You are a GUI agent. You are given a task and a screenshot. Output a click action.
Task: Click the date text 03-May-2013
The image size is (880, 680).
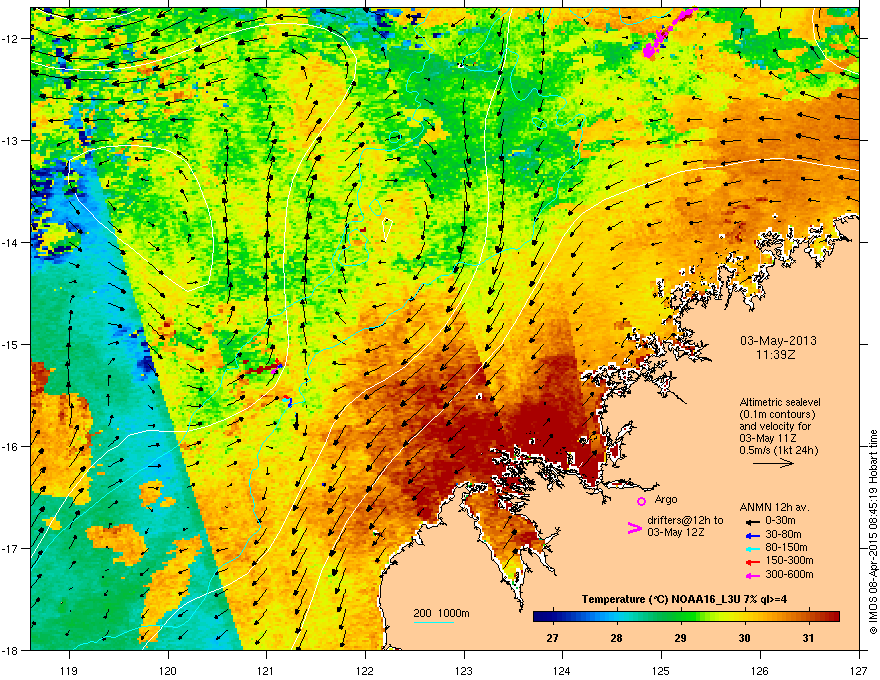pyautogui.click(x=778, y=341)
